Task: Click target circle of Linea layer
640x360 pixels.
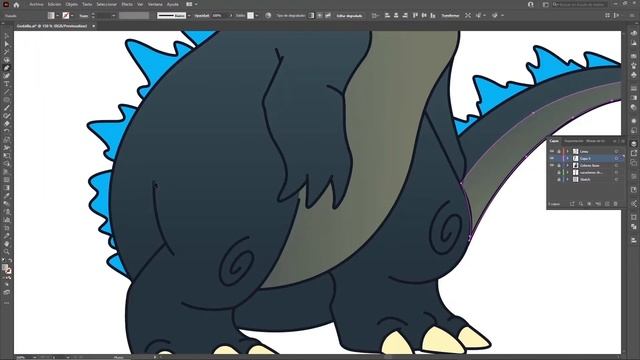Action: [616, 151]
